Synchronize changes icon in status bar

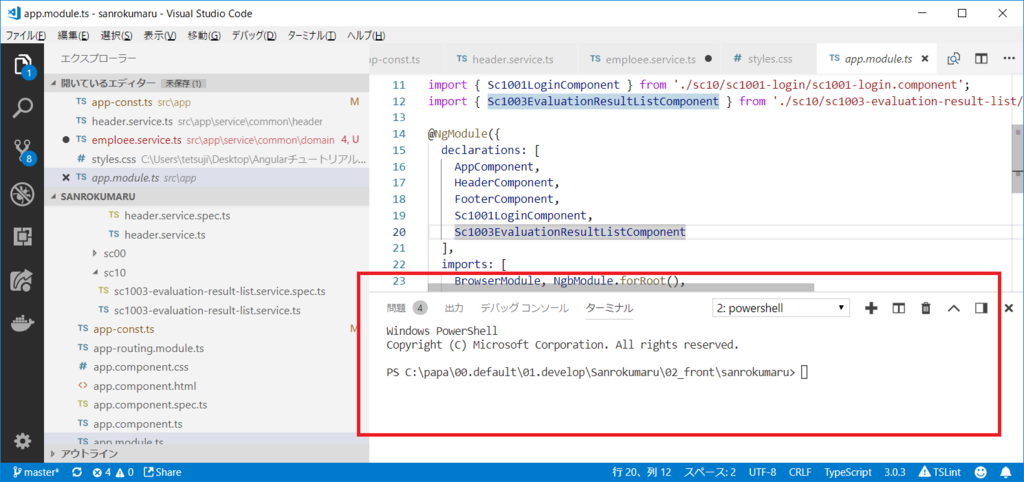[x=77, y=472]
